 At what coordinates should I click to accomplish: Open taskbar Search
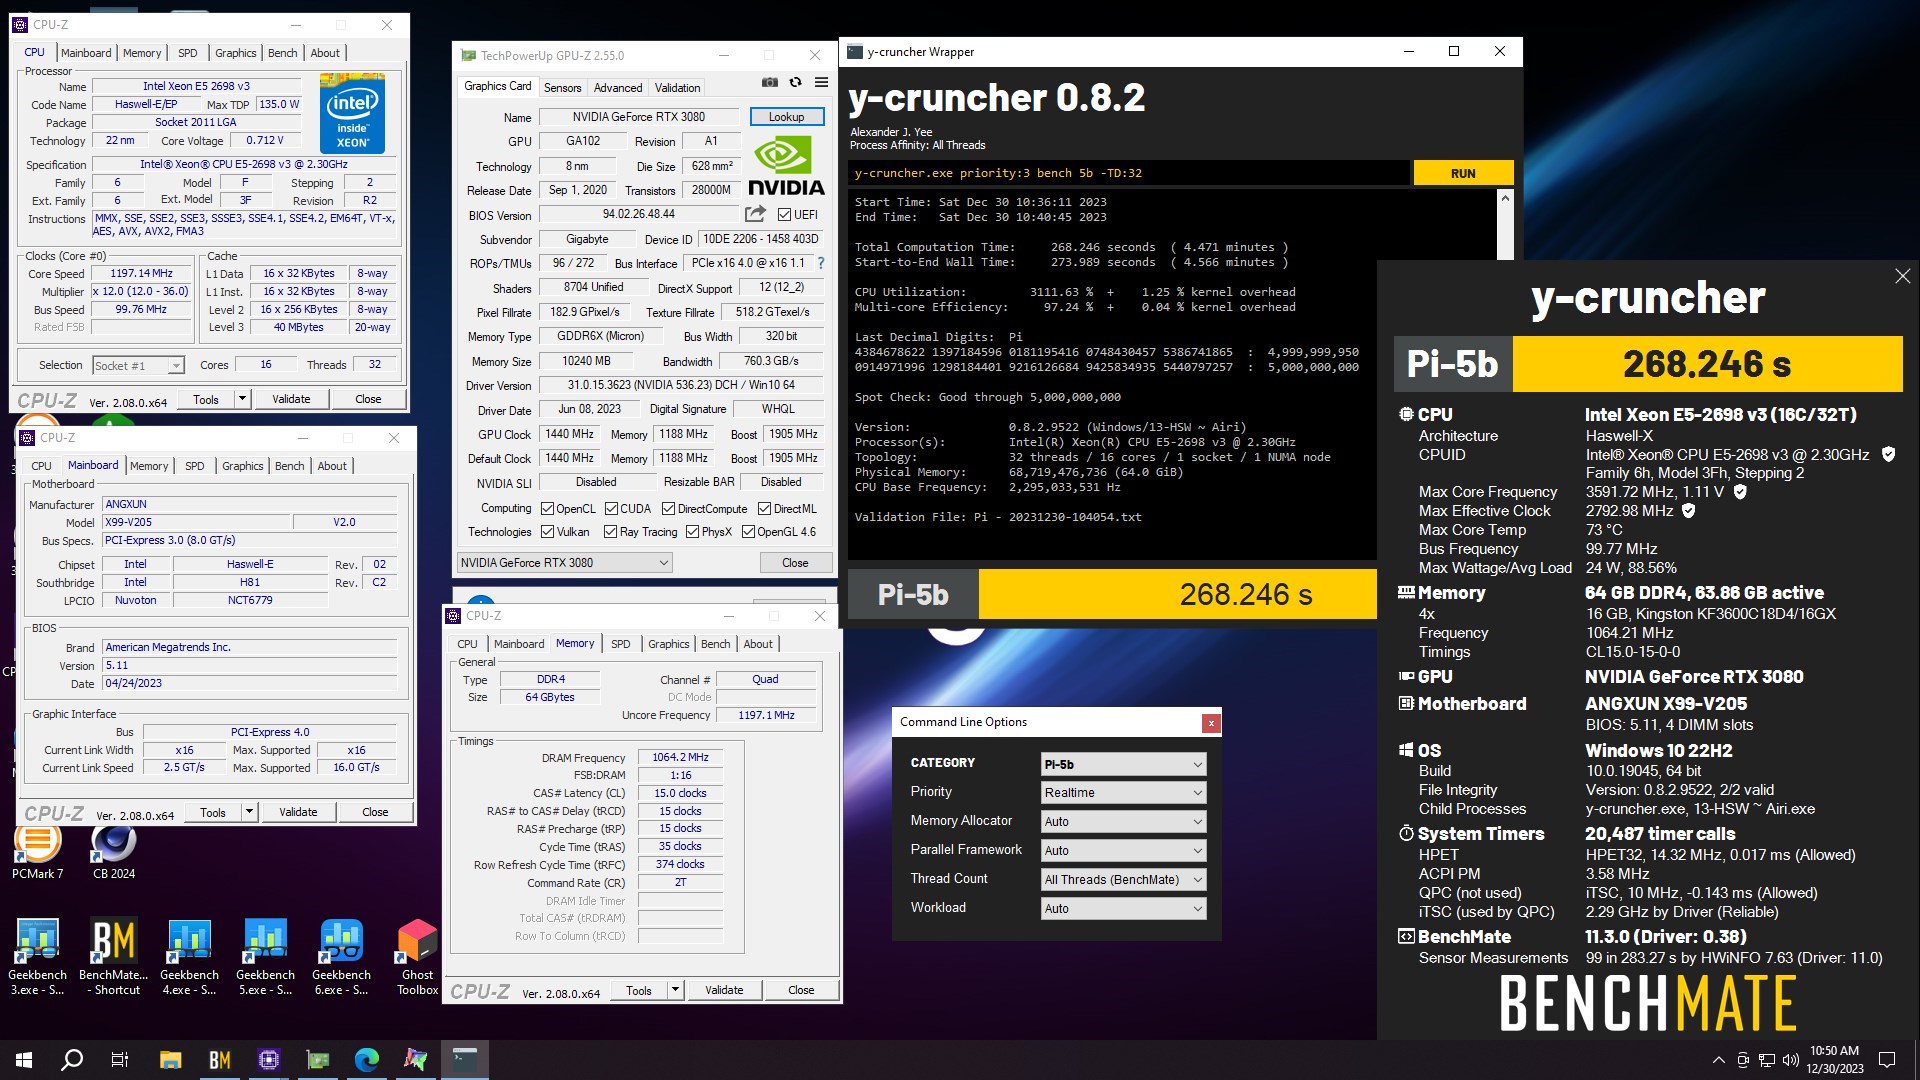(x=72, y=1060)
